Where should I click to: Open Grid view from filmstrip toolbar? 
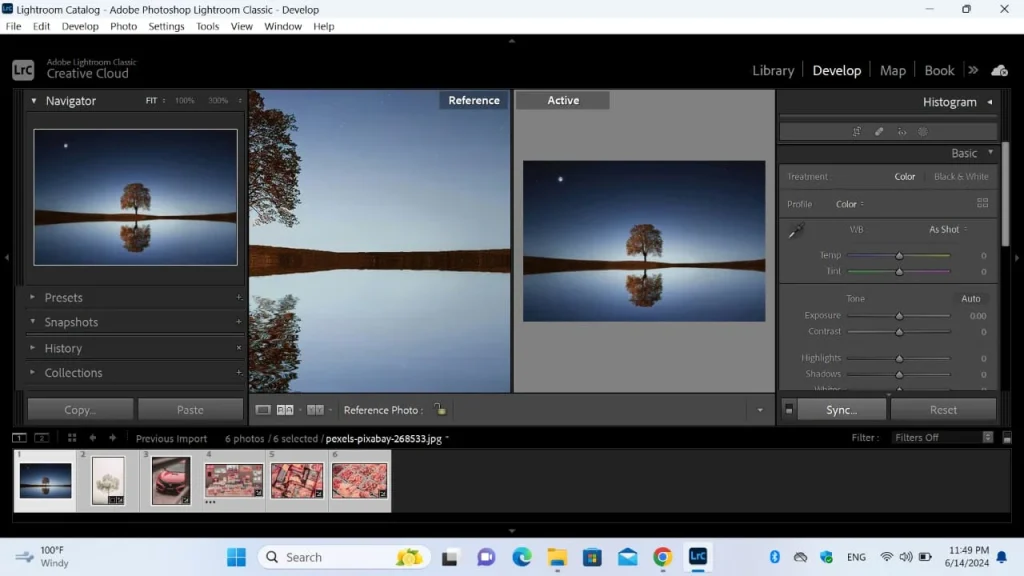coord(72,438)
